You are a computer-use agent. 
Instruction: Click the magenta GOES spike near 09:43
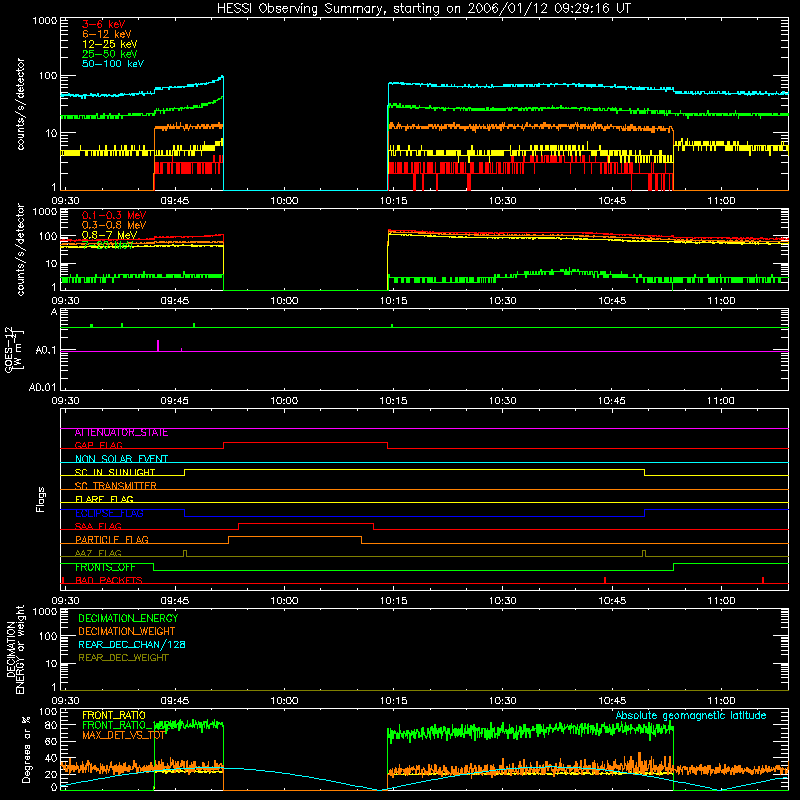(x=158, y=345)
